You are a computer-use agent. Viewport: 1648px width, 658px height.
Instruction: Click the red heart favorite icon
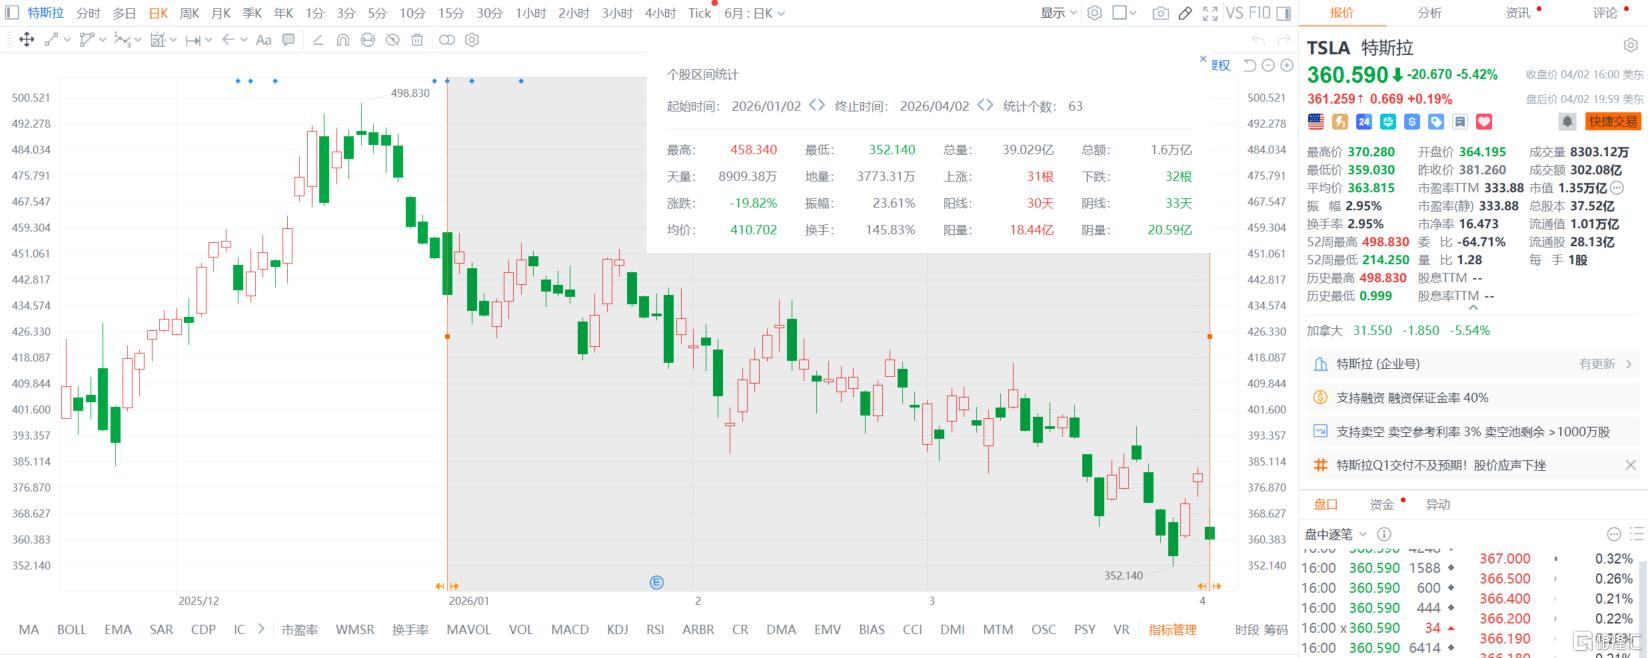[x=1484, y=121]
